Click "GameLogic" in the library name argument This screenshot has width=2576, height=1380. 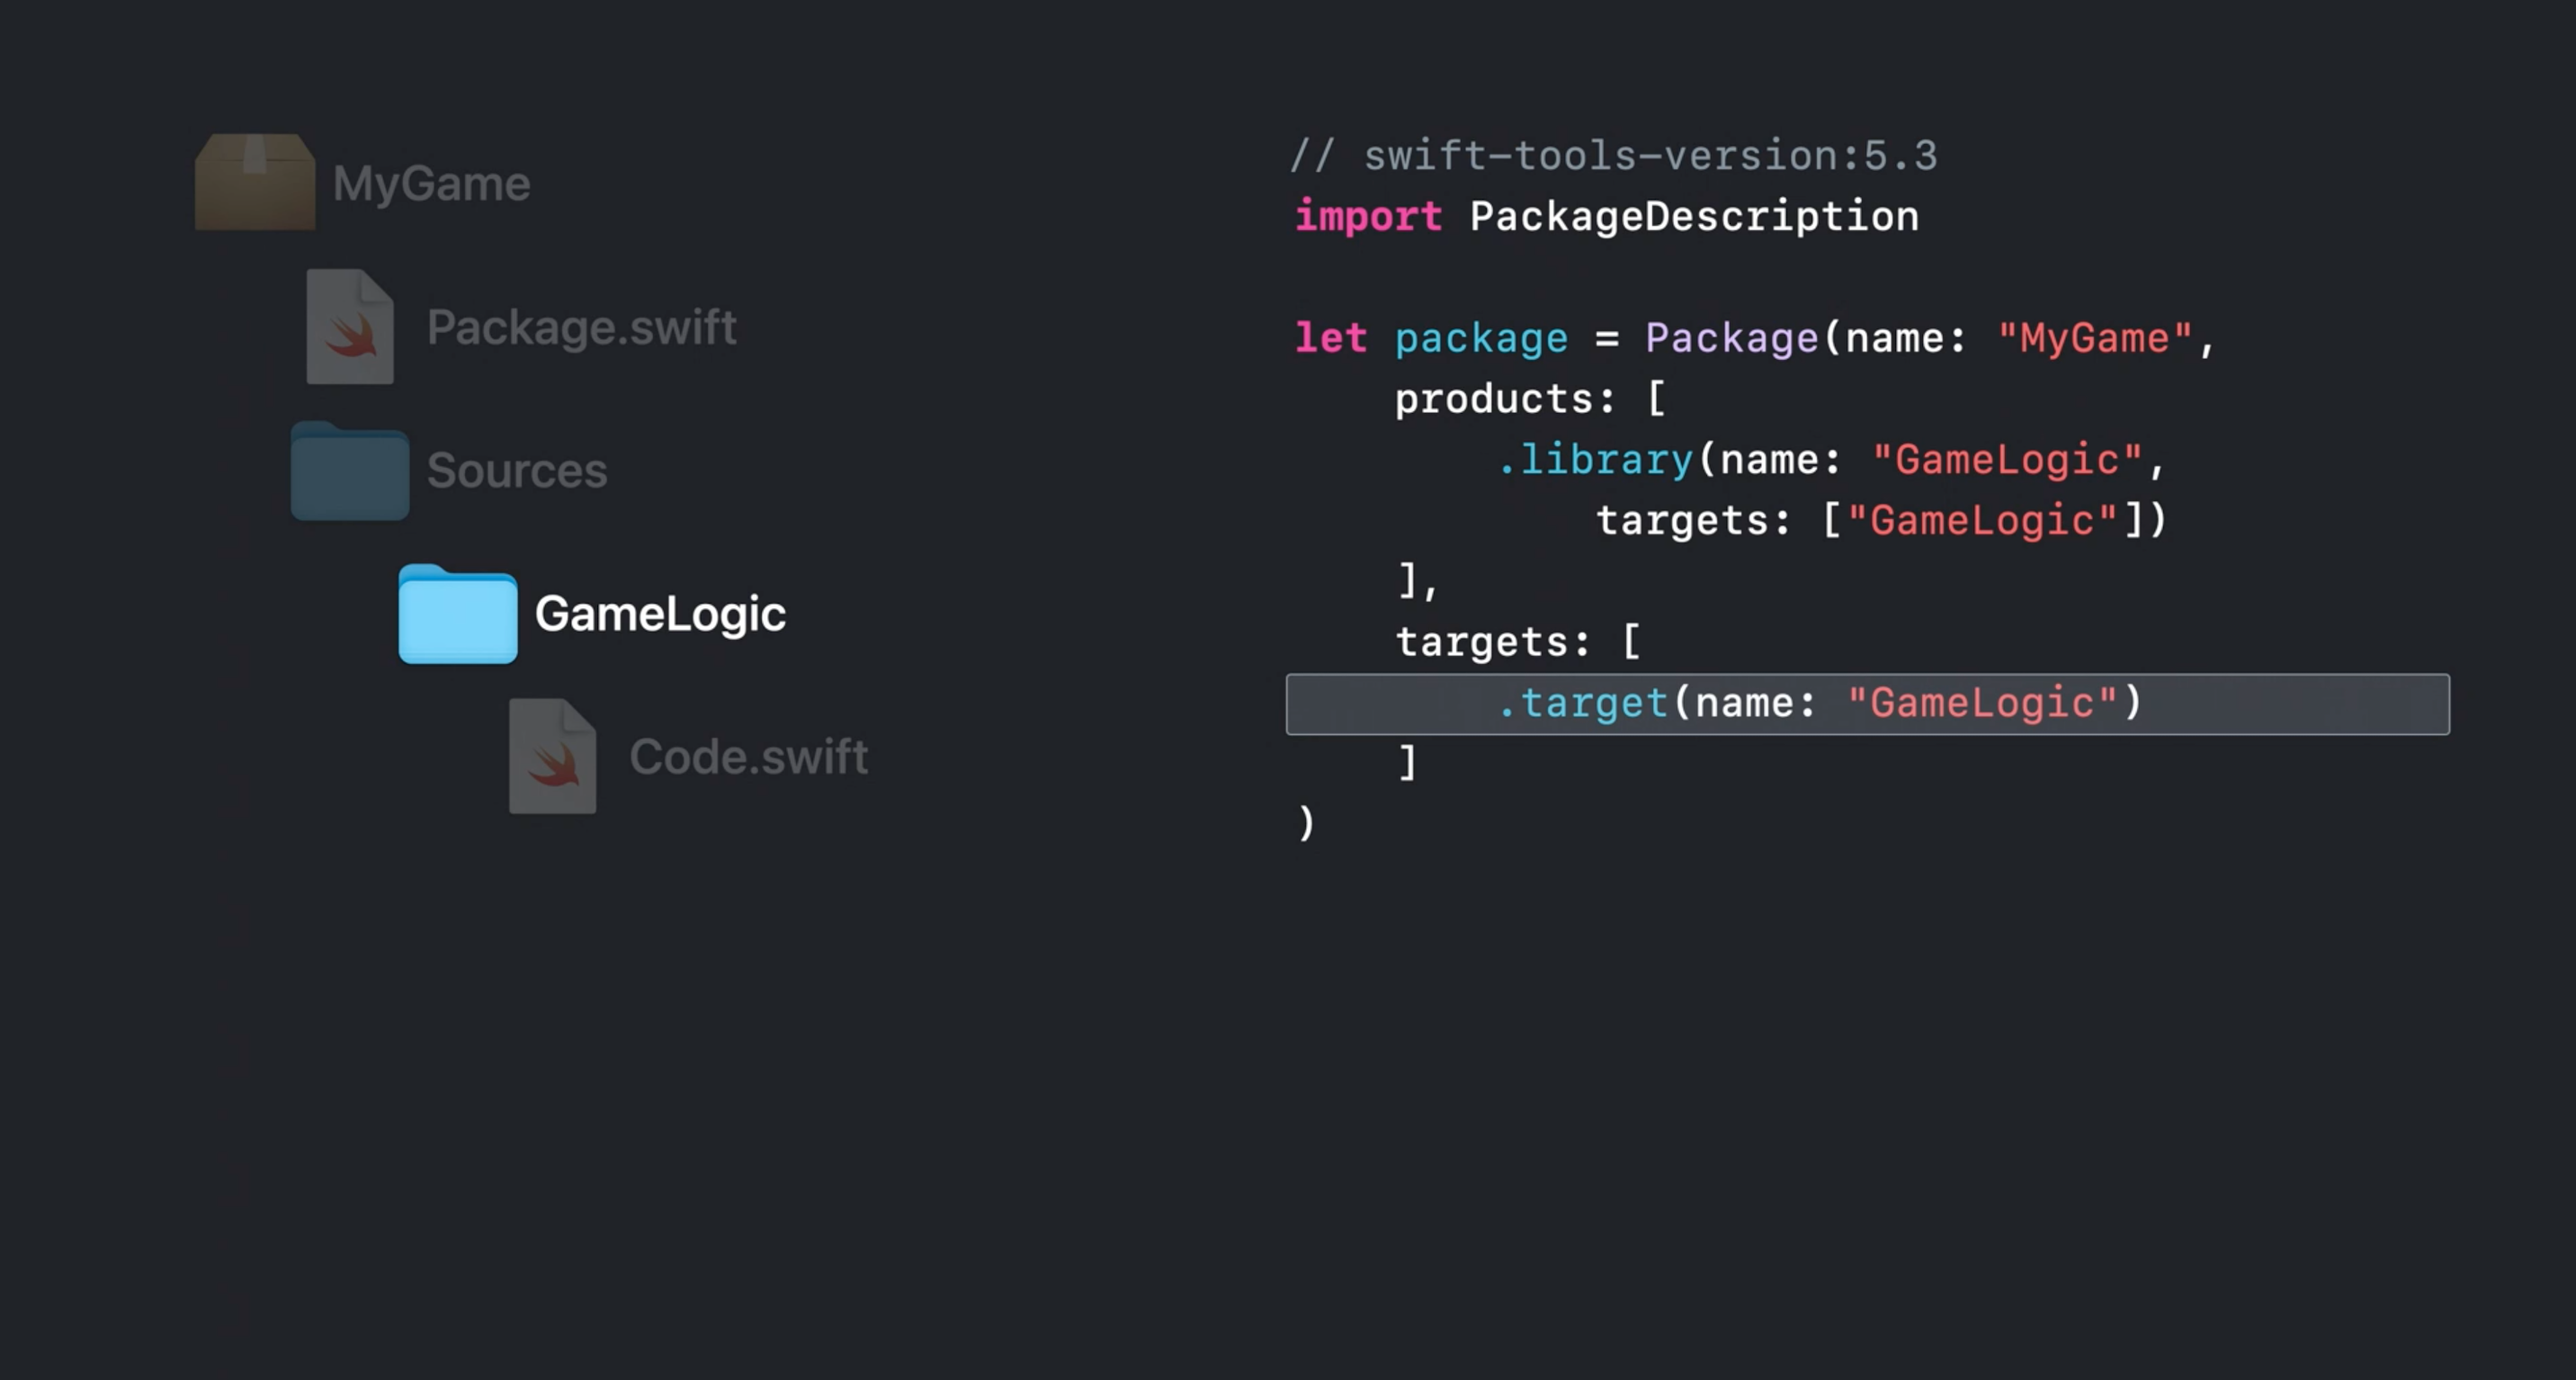coord(2007,460)
